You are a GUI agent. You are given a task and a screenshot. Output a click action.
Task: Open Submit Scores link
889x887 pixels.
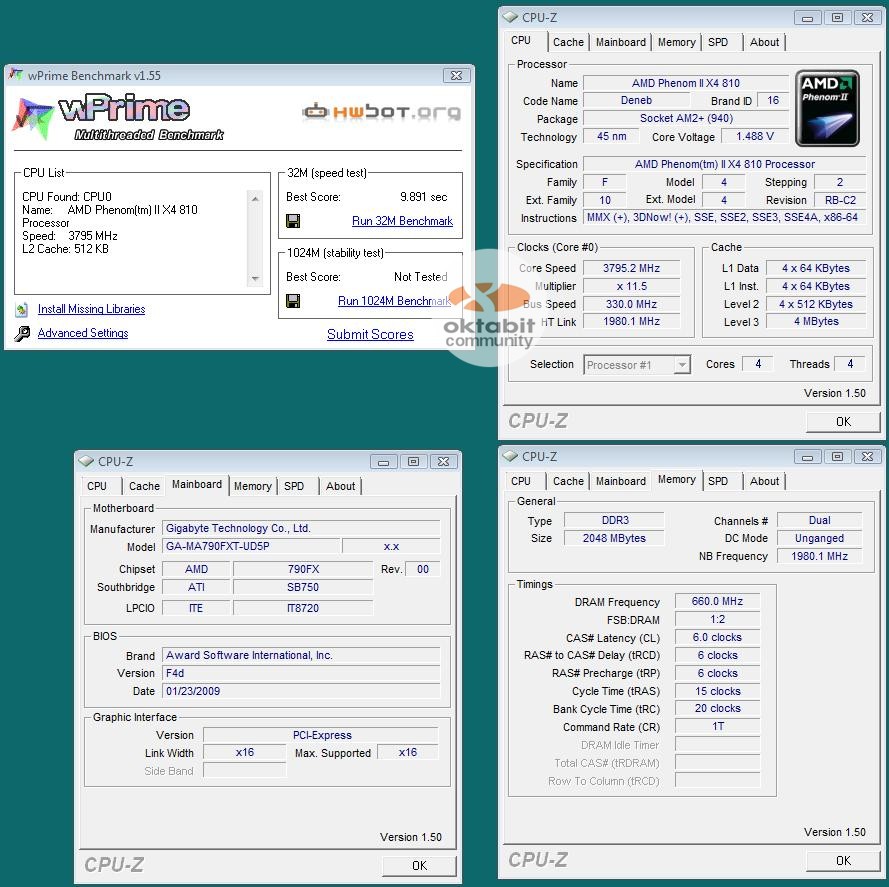click(370, 335)
